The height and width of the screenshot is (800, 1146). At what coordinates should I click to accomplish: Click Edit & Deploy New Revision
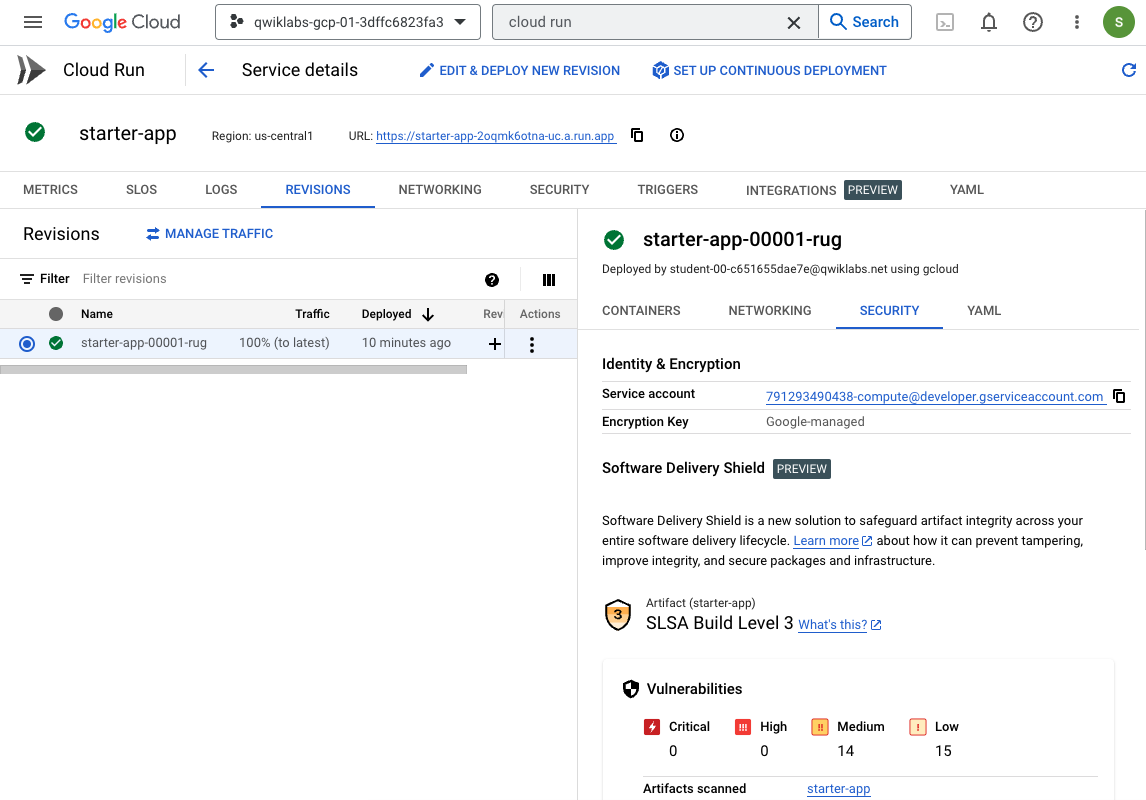pos(519,70)
